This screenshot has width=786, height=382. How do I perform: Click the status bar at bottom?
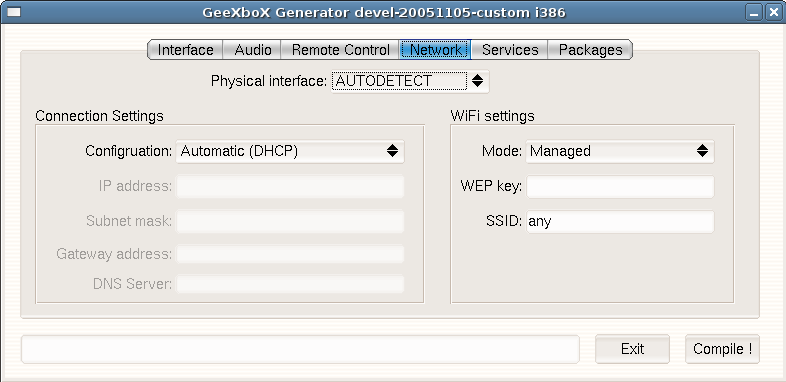[x=300, y=349]
